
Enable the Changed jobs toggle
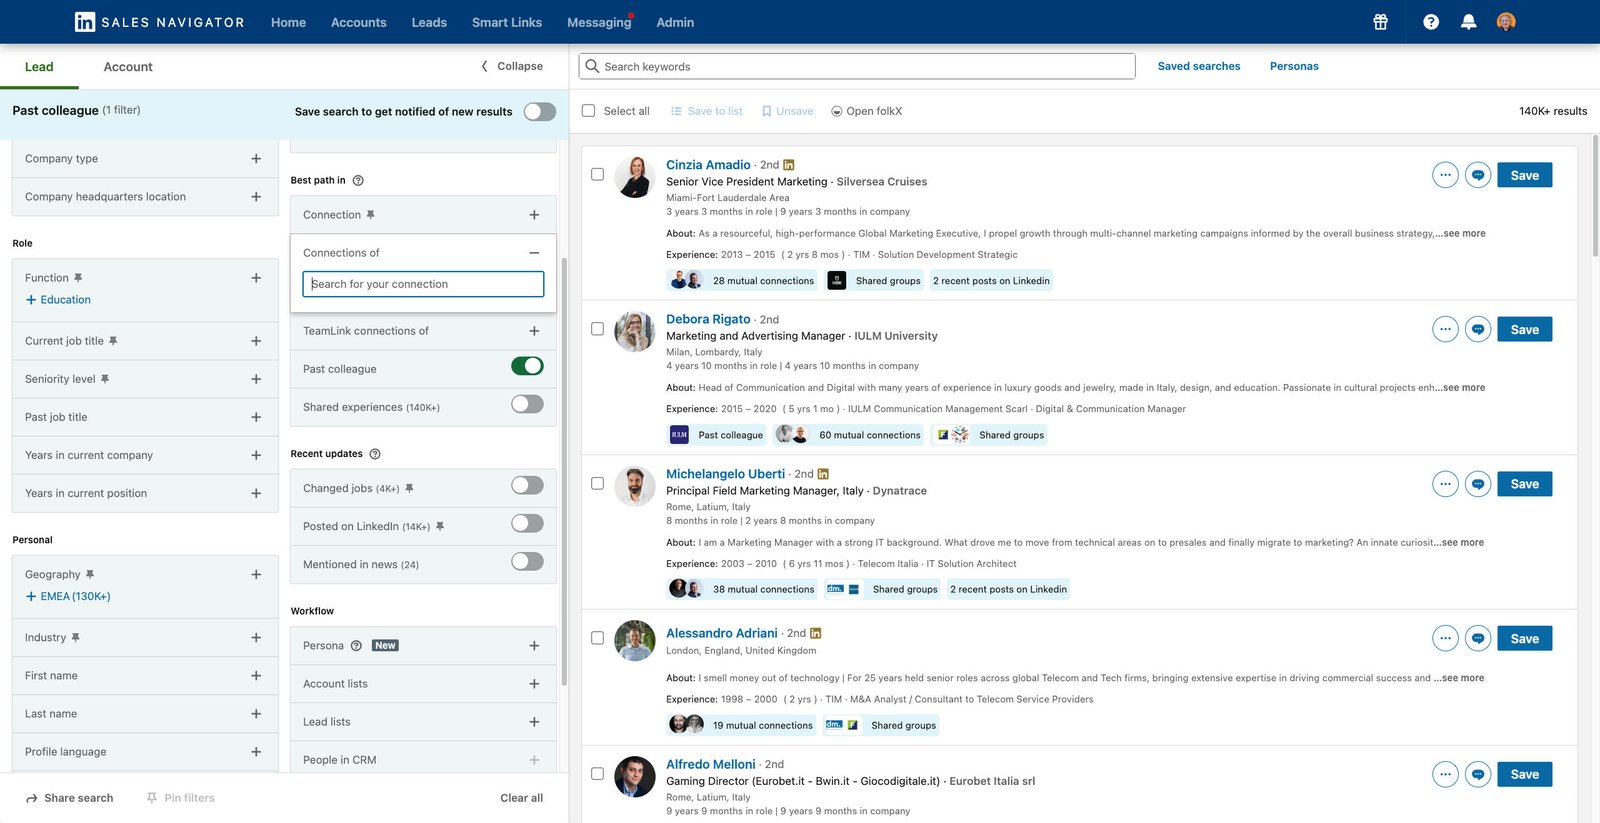(527, 485)
